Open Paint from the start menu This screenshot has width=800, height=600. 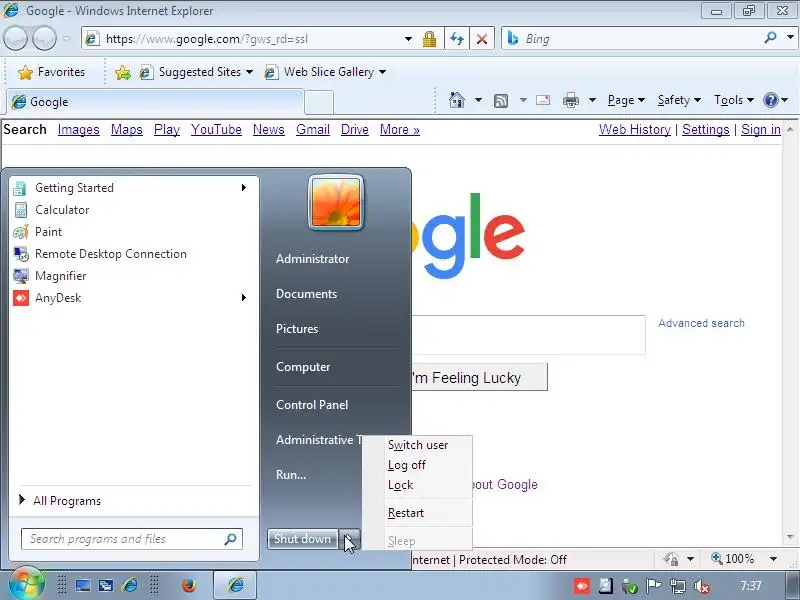pos(132,232)
